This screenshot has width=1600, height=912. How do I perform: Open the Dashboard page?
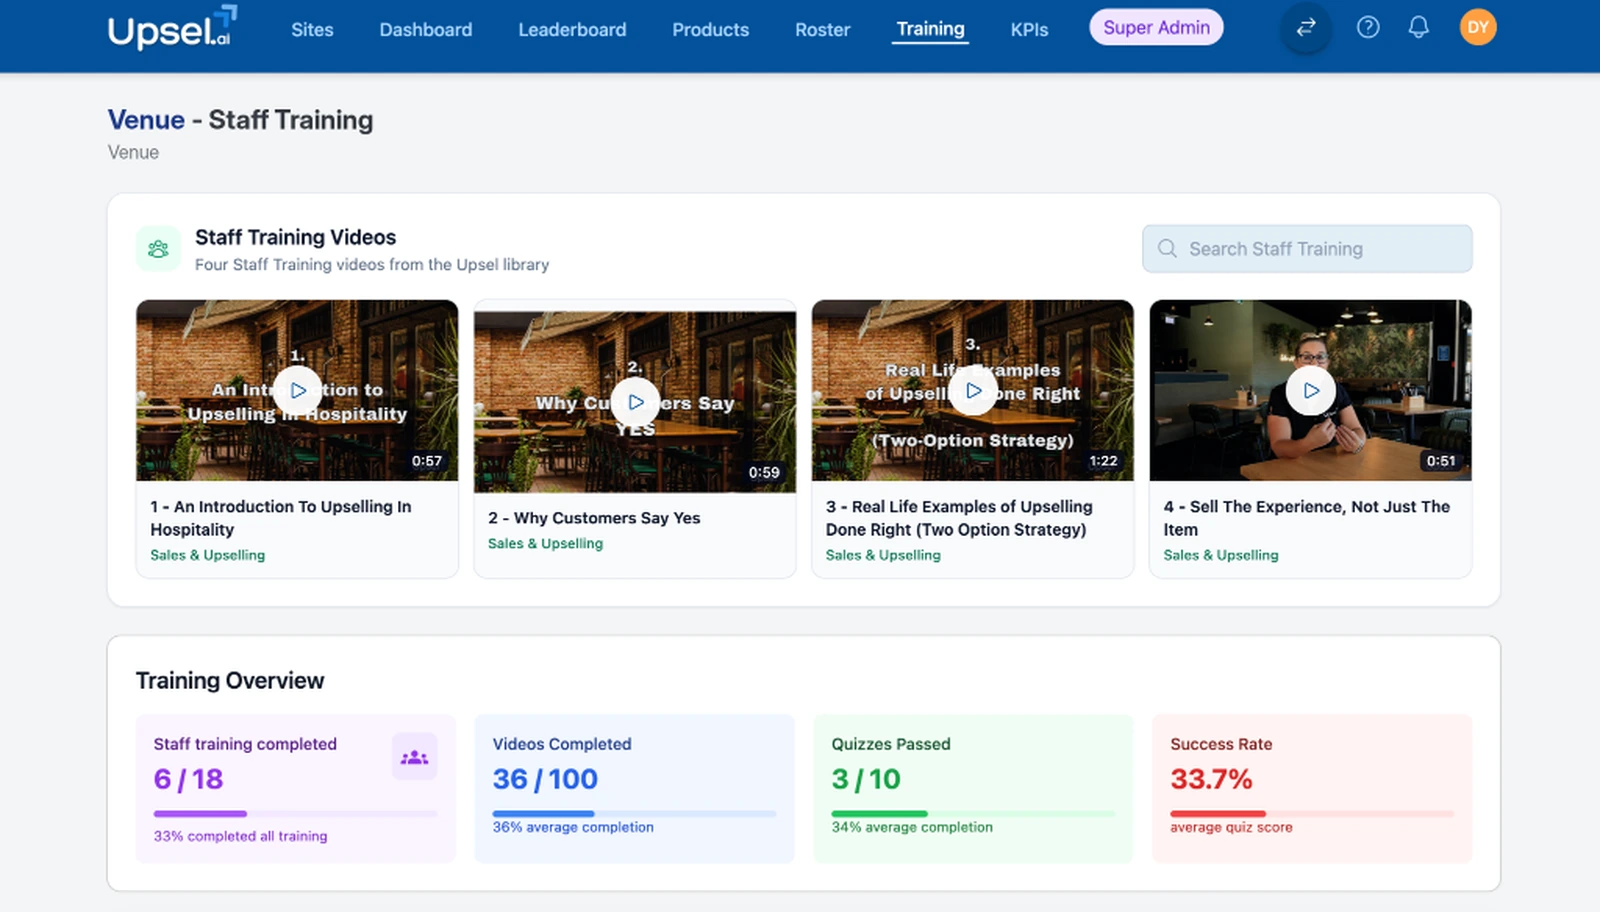[x=426, y=30]
